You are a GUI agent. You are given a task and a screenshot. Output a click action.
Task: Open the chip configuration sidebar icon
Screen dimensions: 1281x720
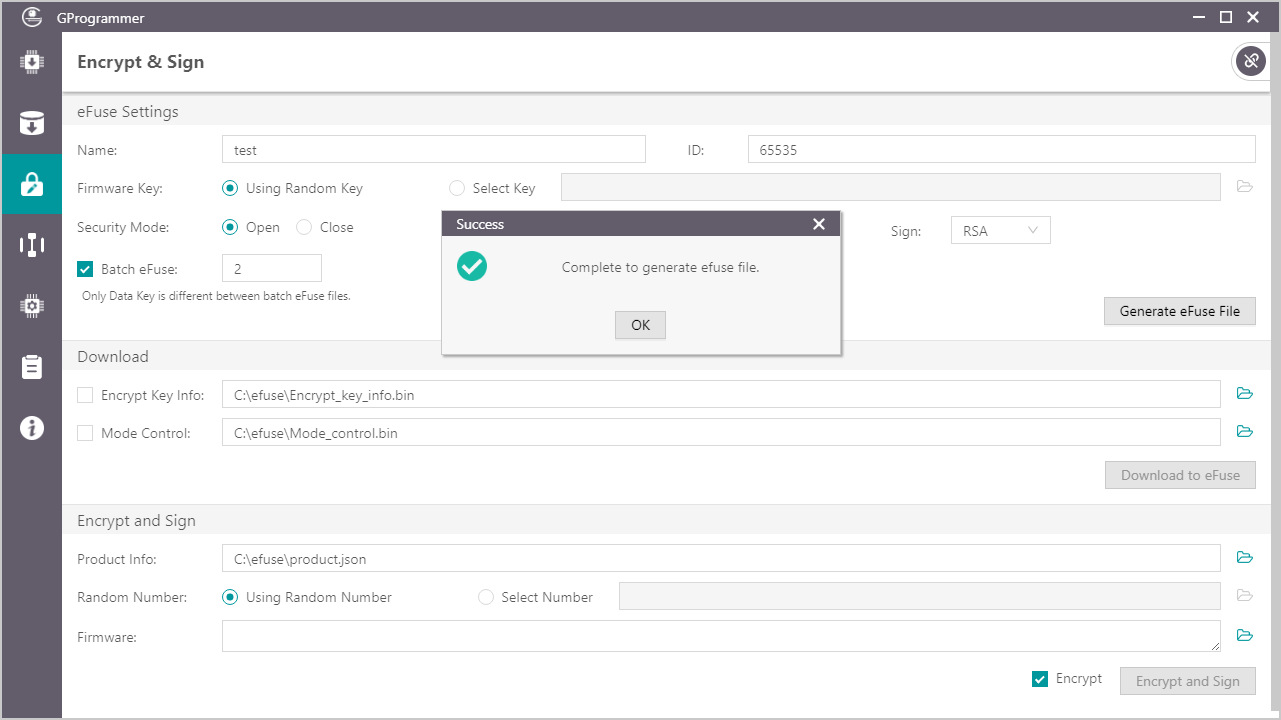32,306
